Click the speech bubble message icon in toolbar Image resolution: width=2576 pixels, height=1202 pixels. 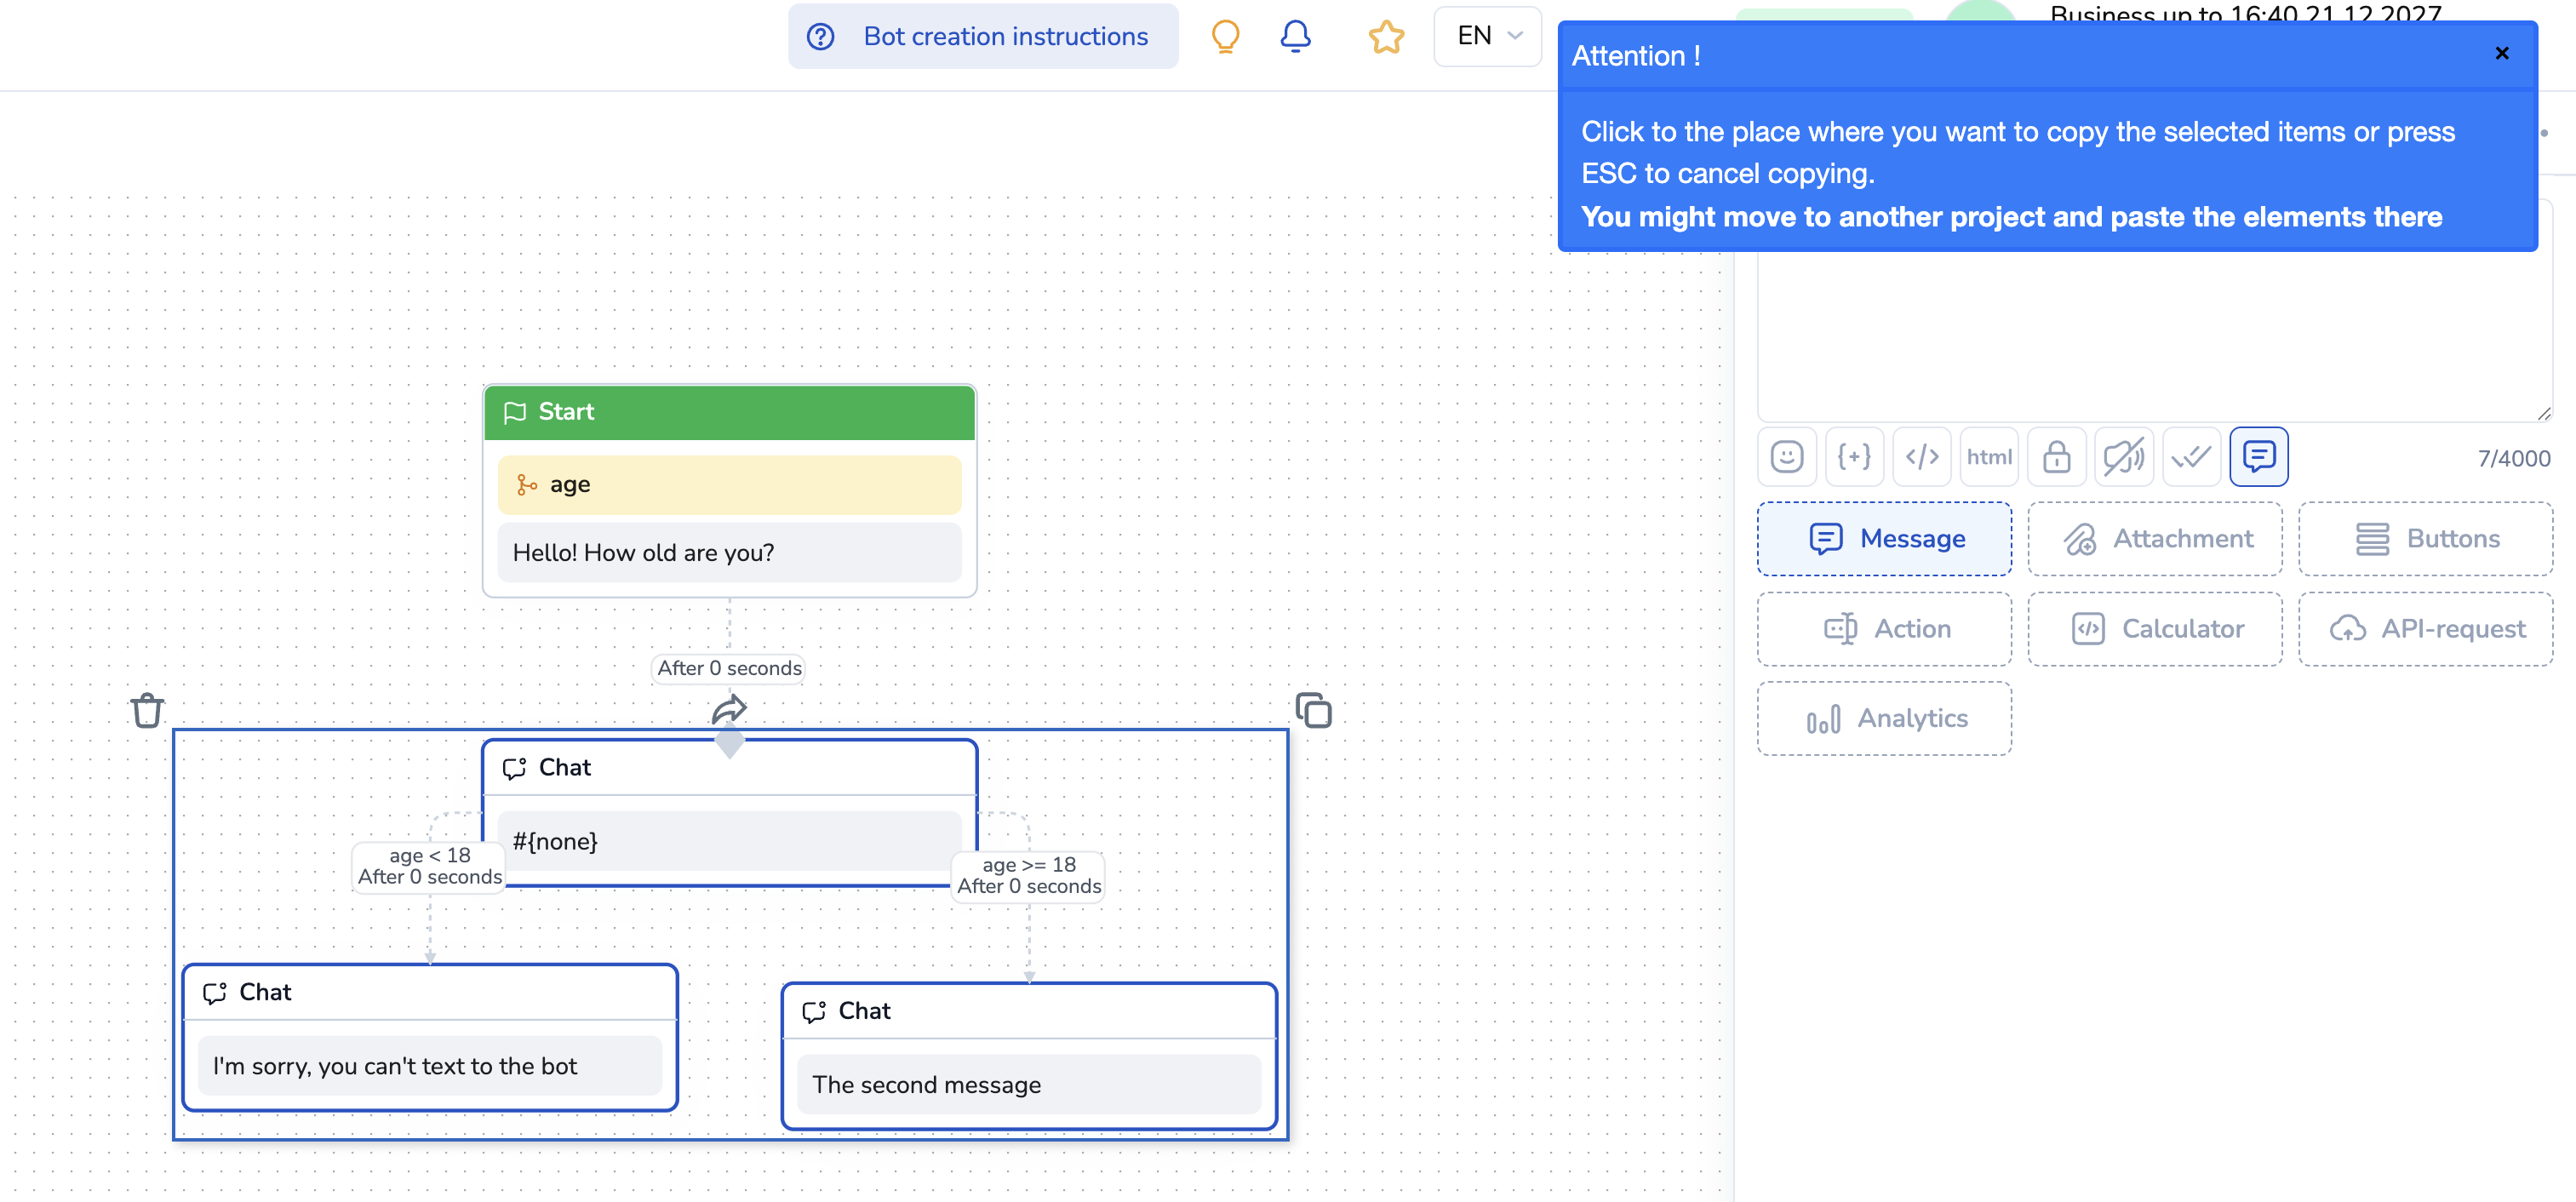(2258, 457)
